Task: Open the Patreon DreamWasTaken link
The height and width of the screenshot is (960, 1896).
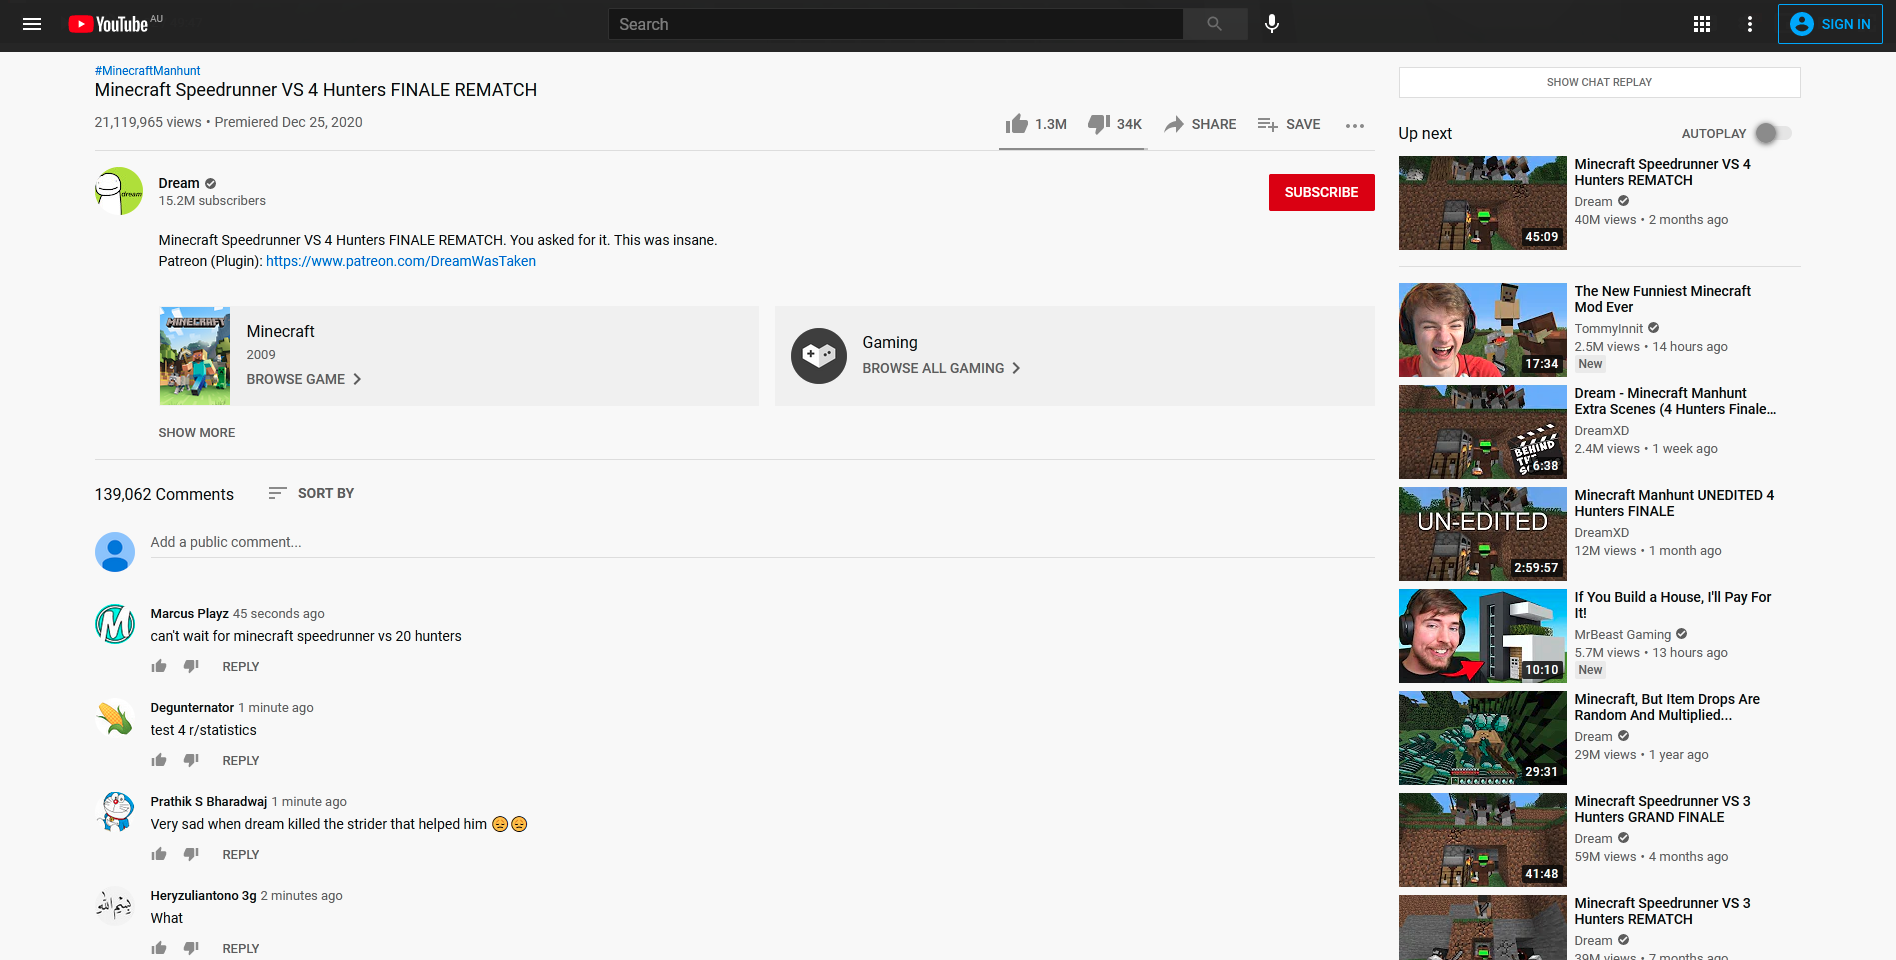Action: (x=401, y=261)
